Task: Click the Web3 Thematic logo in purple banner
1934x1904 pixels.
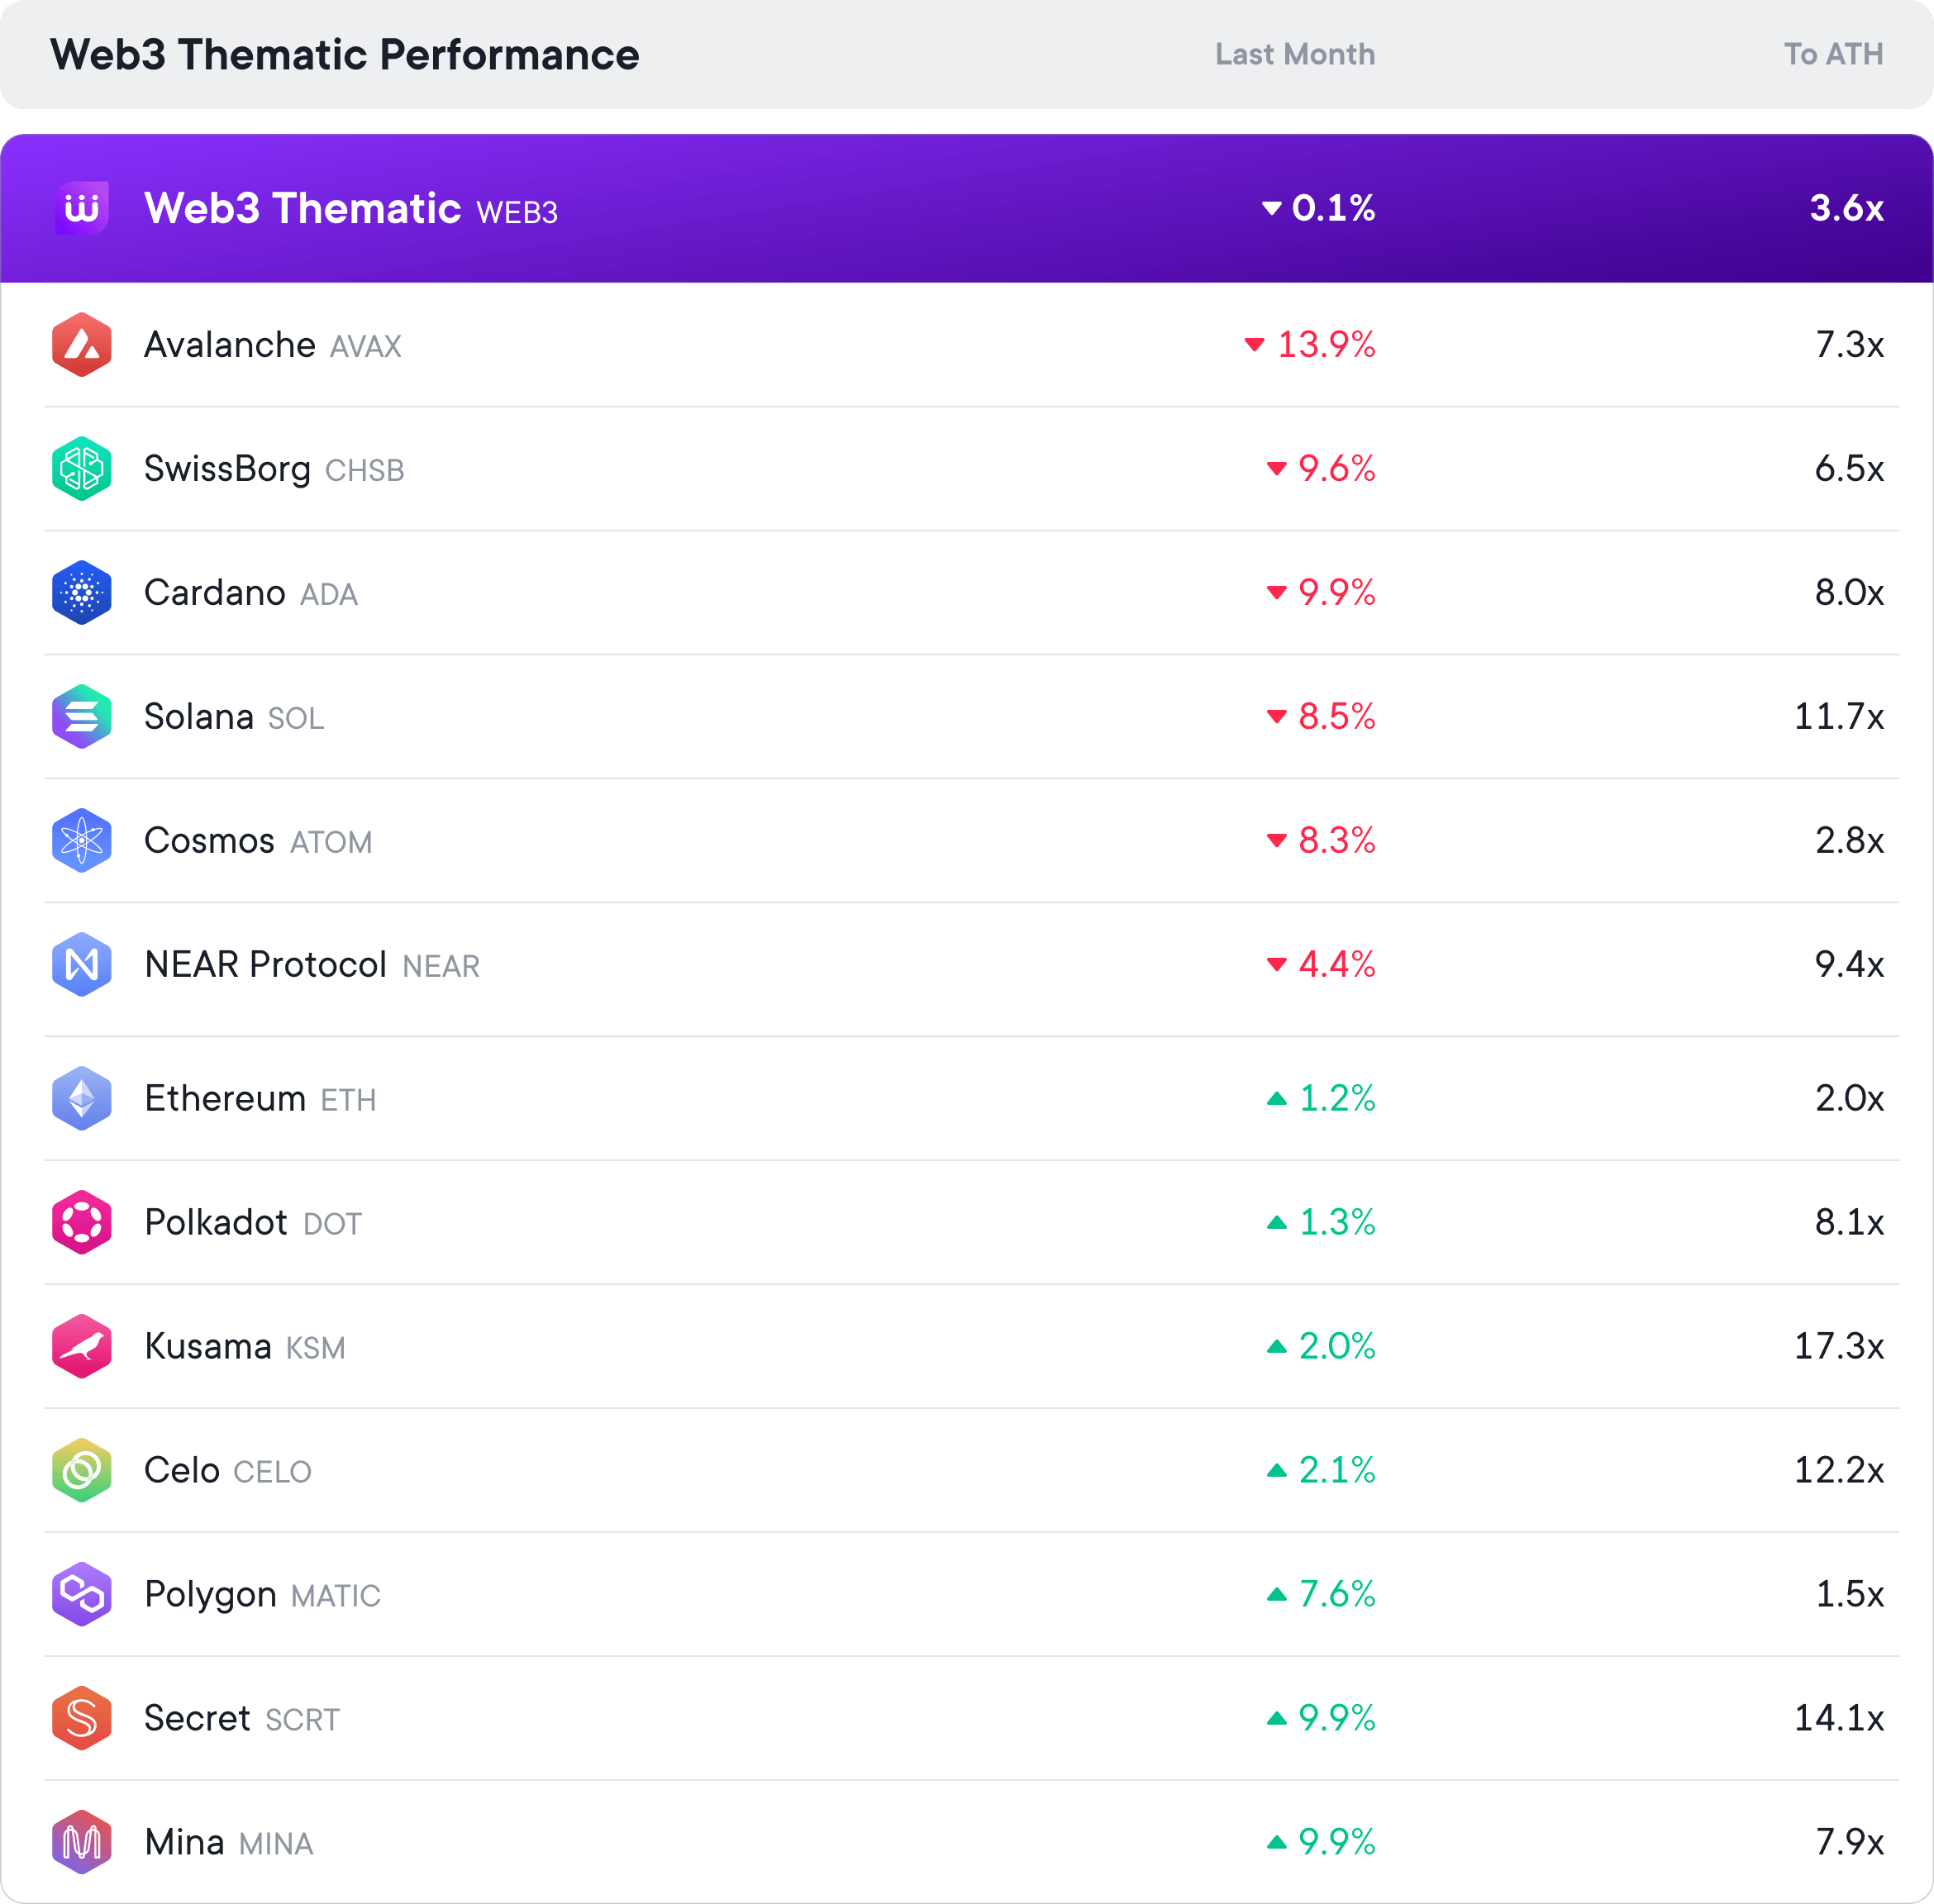Action: tap(81, 208)
